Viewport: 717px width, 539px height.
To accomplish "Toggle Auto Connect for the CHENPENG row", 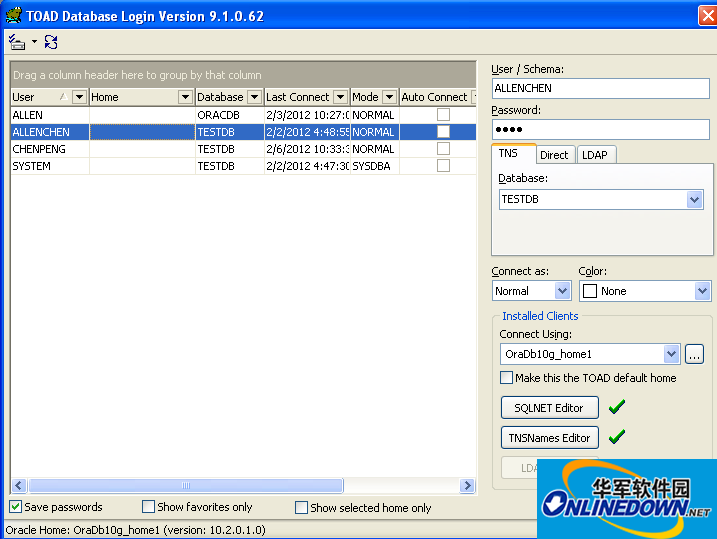I will coord(443,149).
